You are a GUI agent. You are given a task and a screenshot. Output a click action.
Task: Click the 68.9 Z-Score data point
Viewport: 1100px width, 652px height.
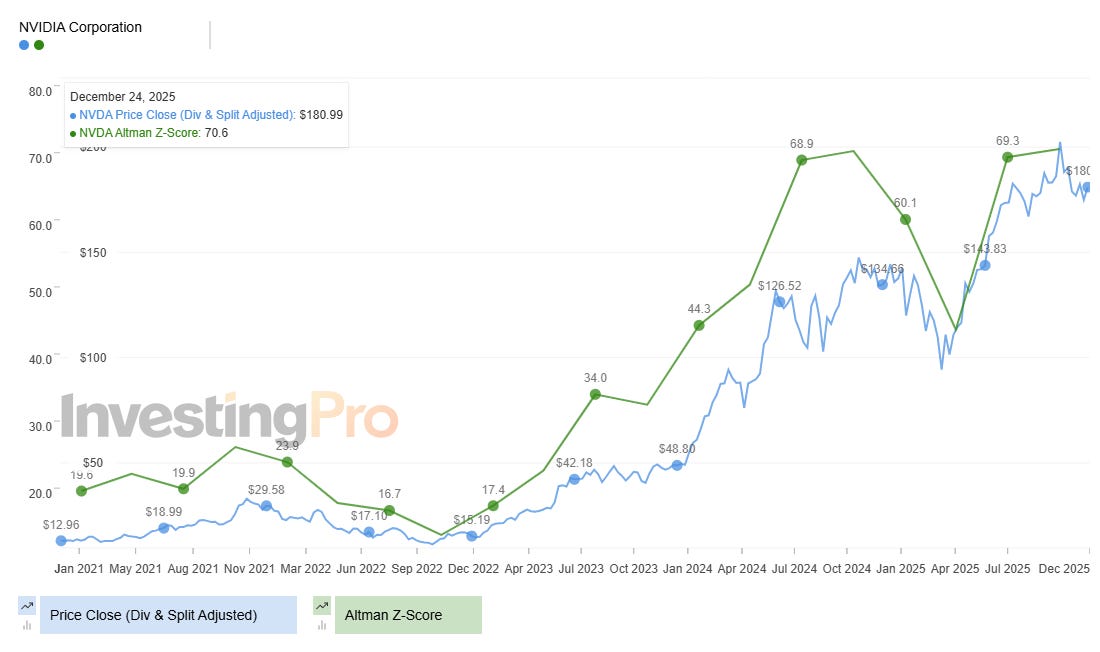coord(802,160)
